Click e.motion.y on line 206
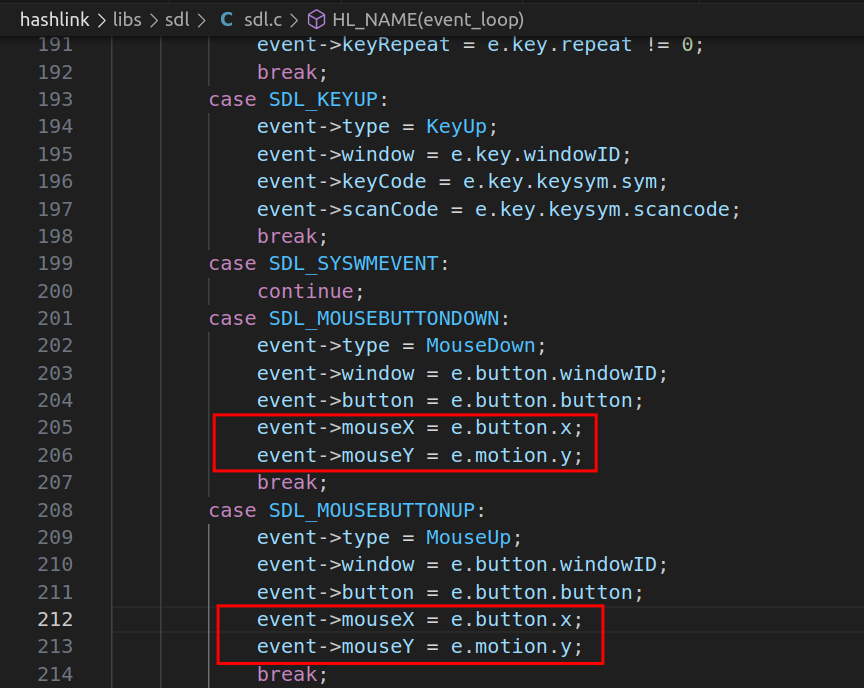The image size is (864, 688). (x=511, y=456)
